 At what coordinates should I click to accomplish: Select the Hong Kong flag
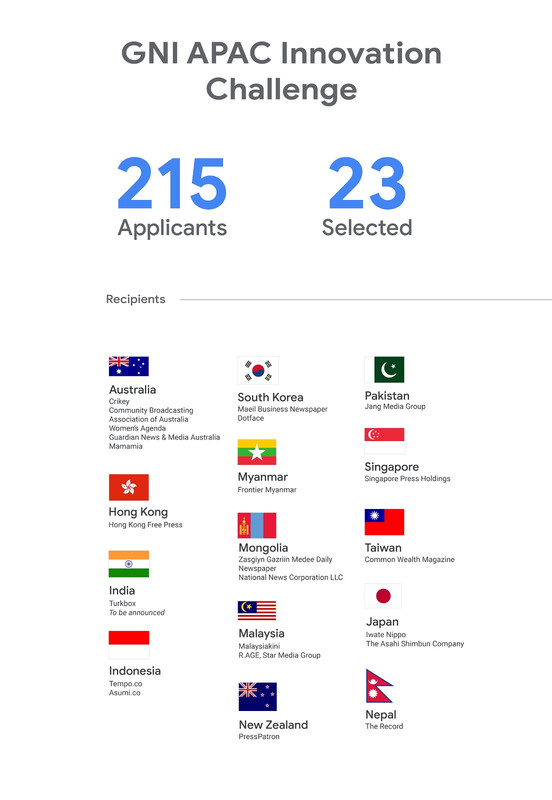click(129, 487)
